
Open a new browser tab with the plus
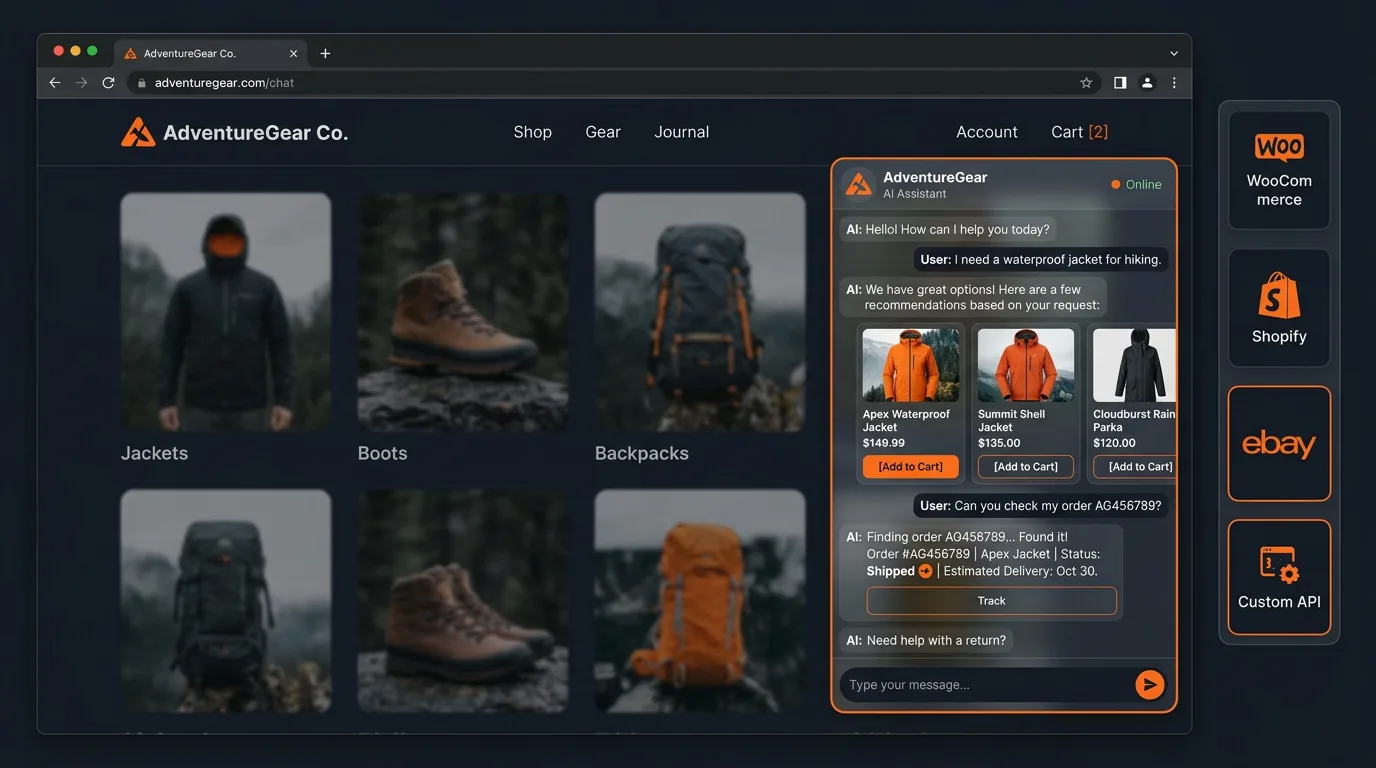click(x=324, y=52)
